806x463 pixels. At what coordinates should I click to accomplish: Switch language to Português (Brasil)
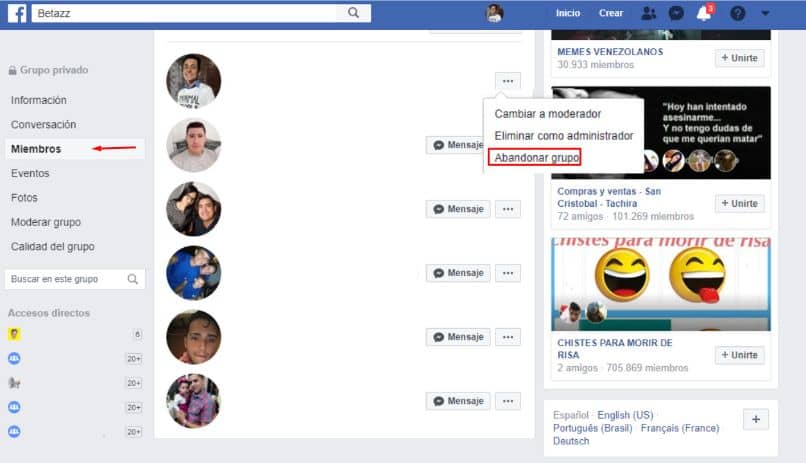(x=593, y=428)
